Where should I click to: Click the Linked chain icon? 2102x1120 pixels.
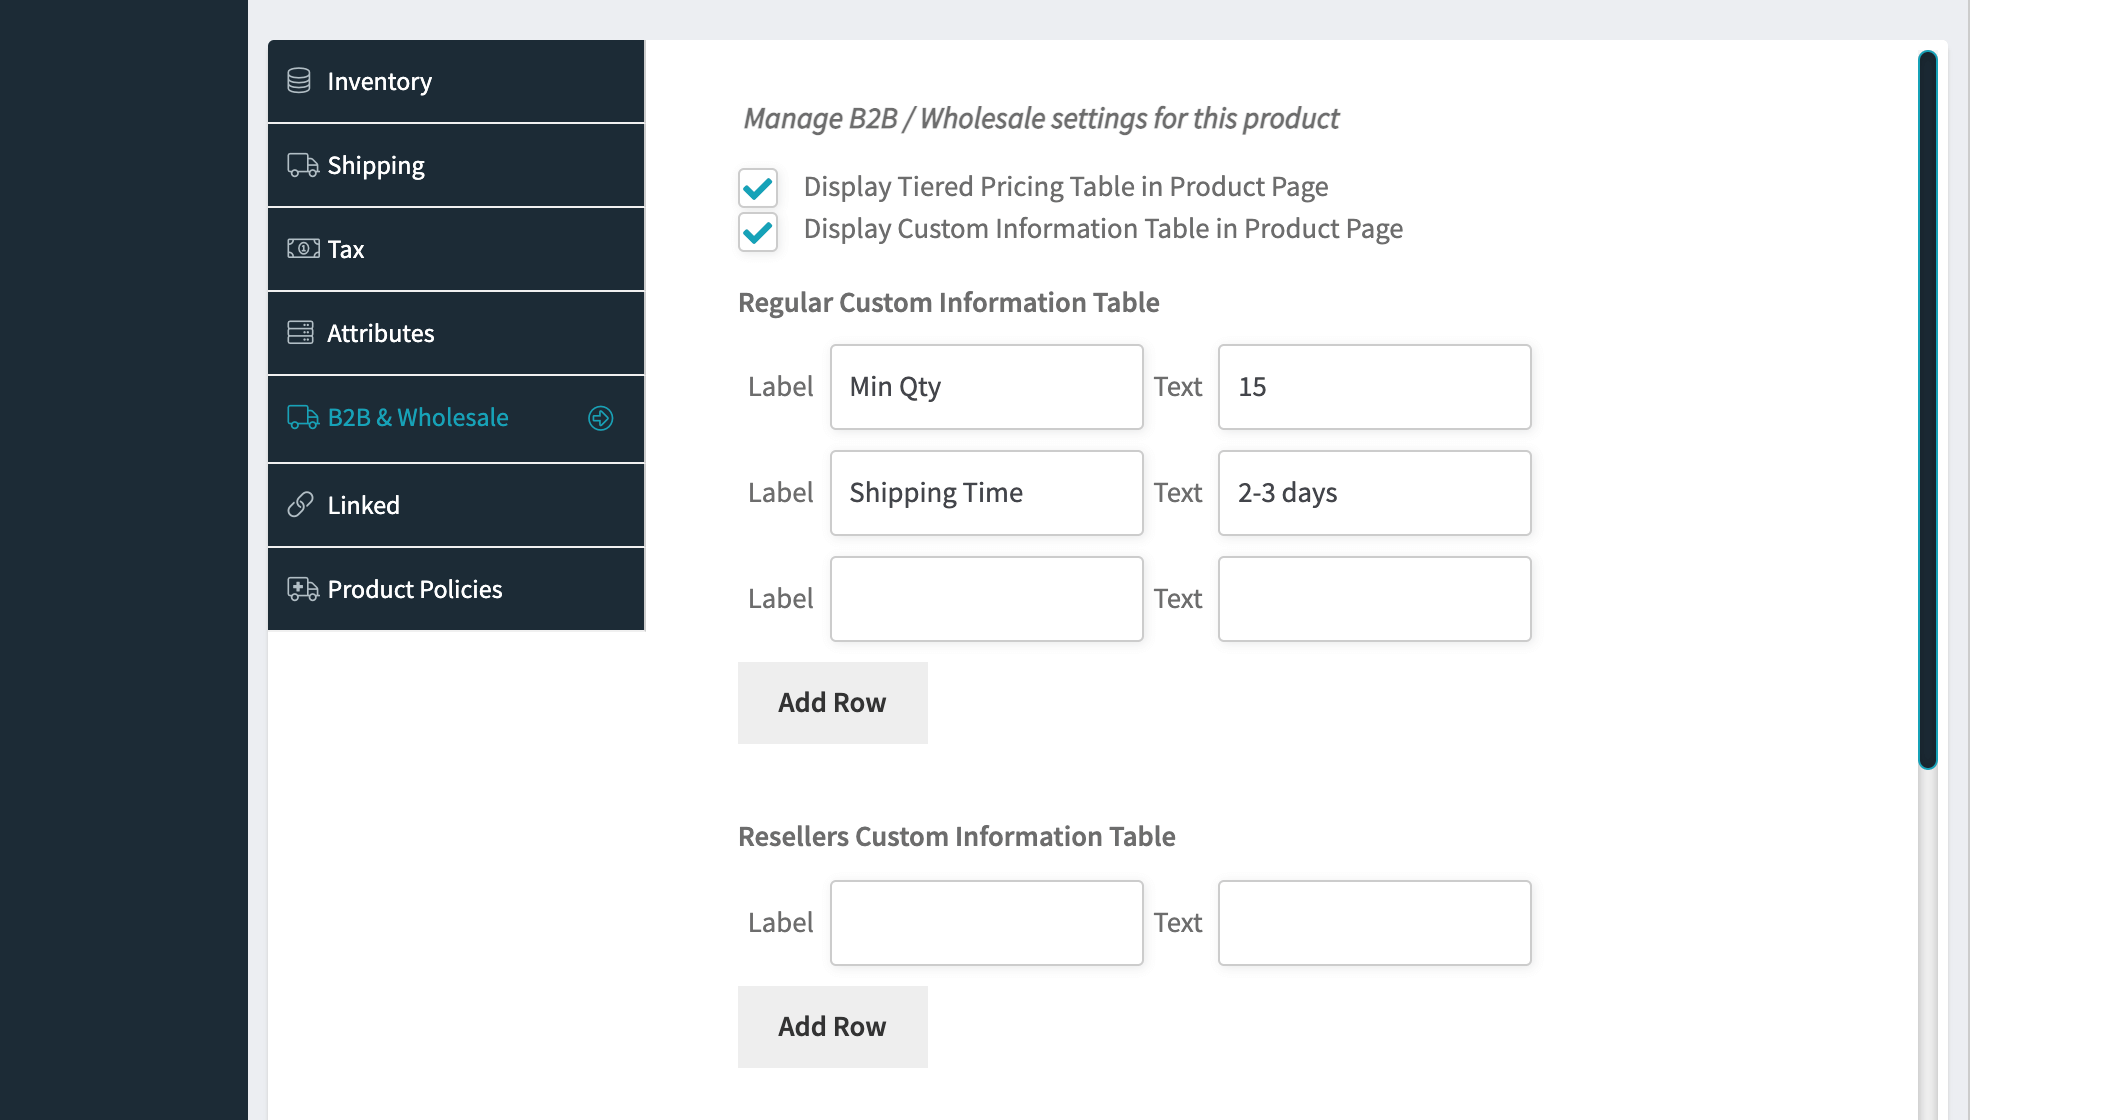(x=300, y=505)
